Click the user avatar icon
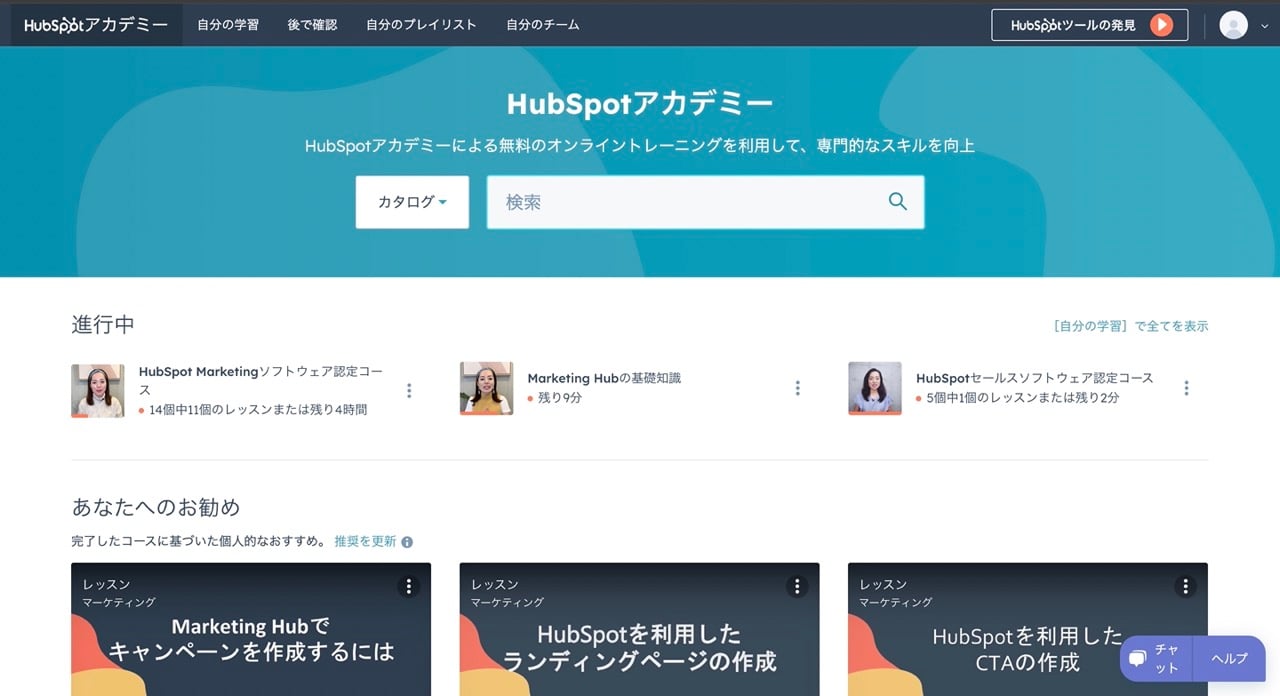This screenshot has height=696, width=1280. pyautogui.click(x=1234, y=25)
